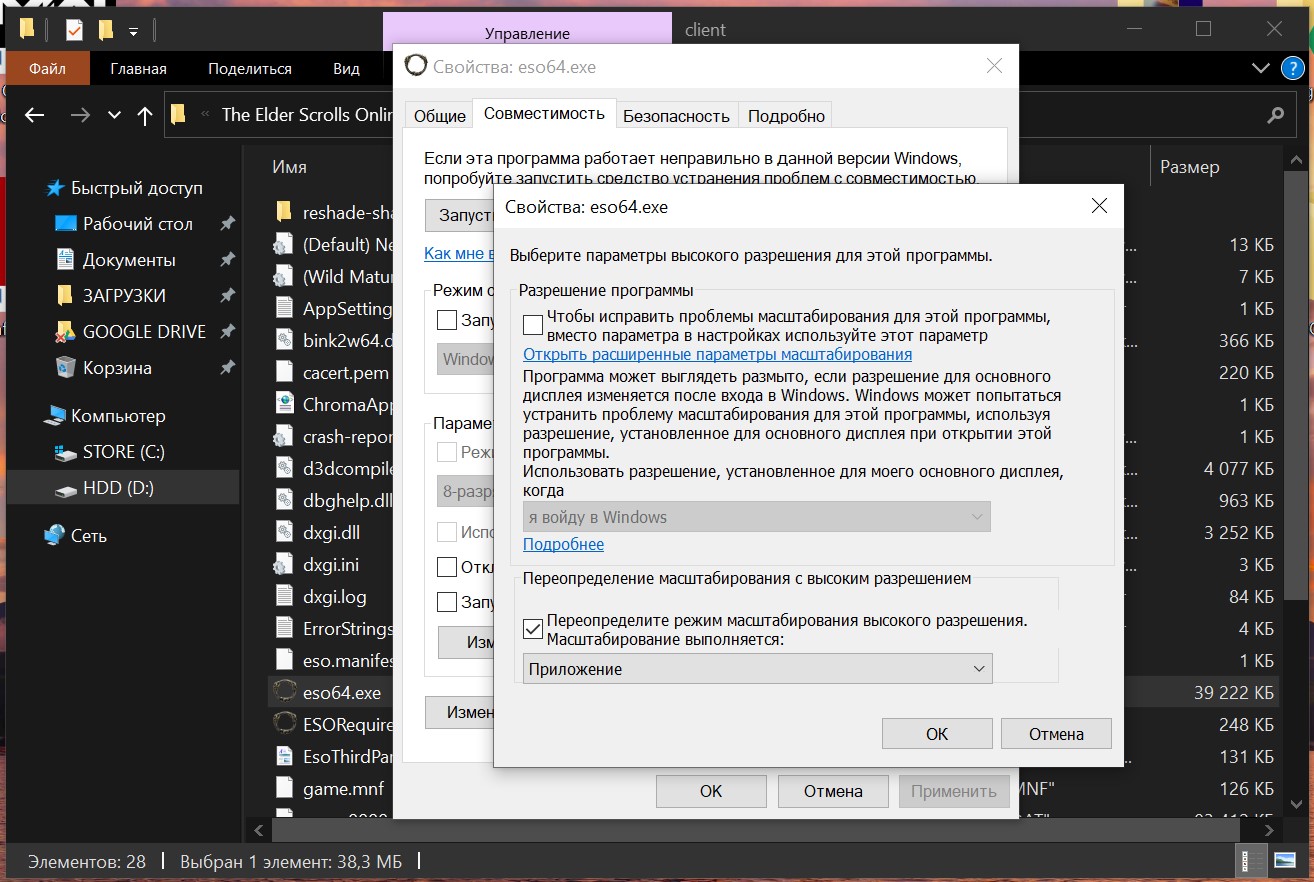Uncheck override high DPI scaling checkbox
The width and height of the screenshot is (1314, 882).
pos(533,629)
